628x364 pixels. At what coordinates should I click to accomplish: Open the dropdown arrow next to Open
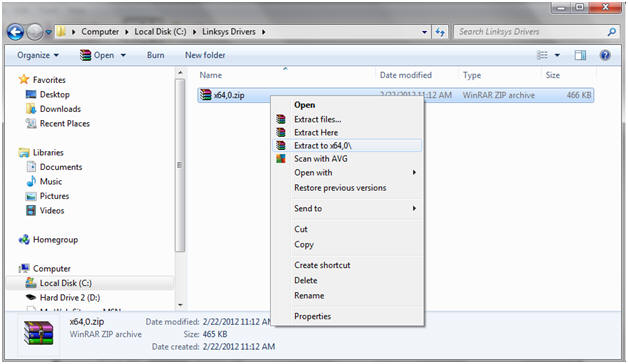pyautogui.click(x=123, y=55)
